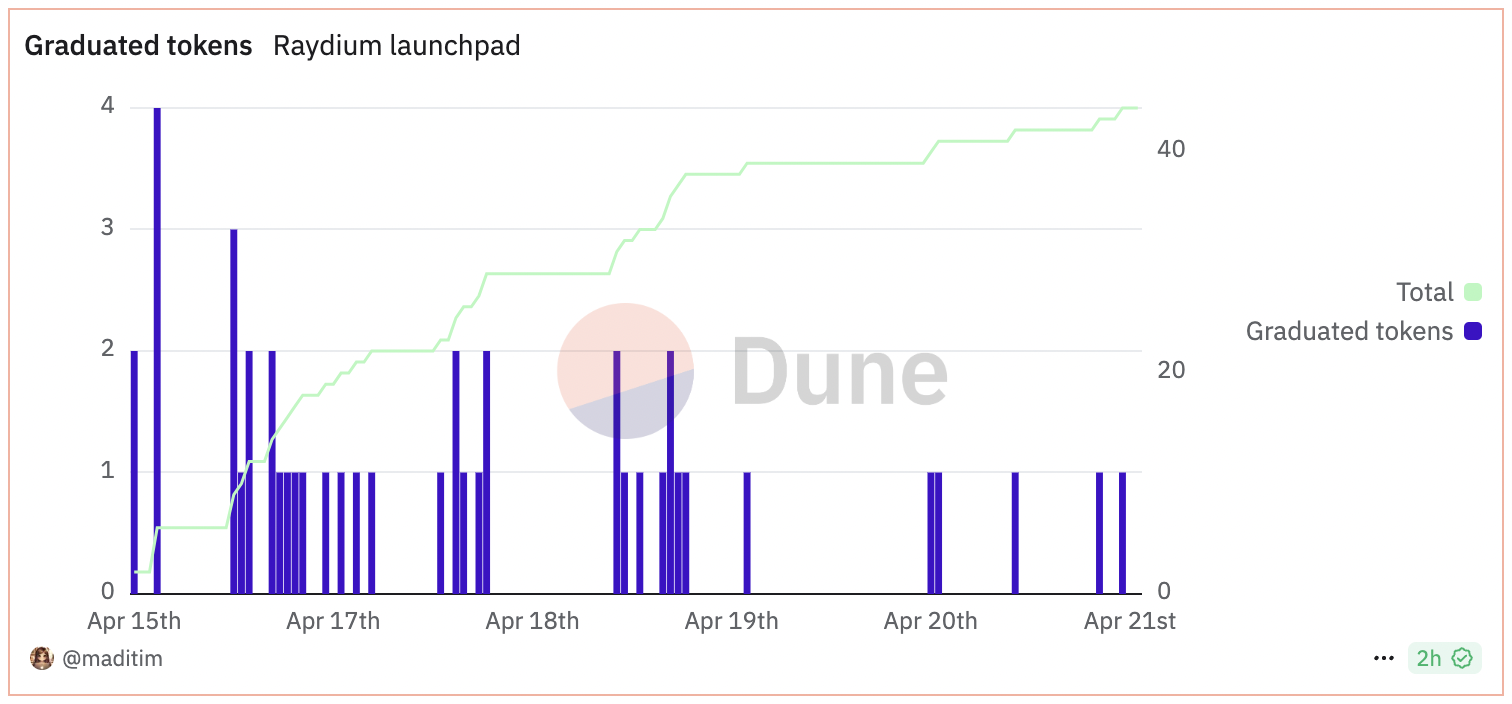The height and width of the screenshot is (704, 1512).
Task: Click the Graduated tokens legend label
Action: (1349, 331)
